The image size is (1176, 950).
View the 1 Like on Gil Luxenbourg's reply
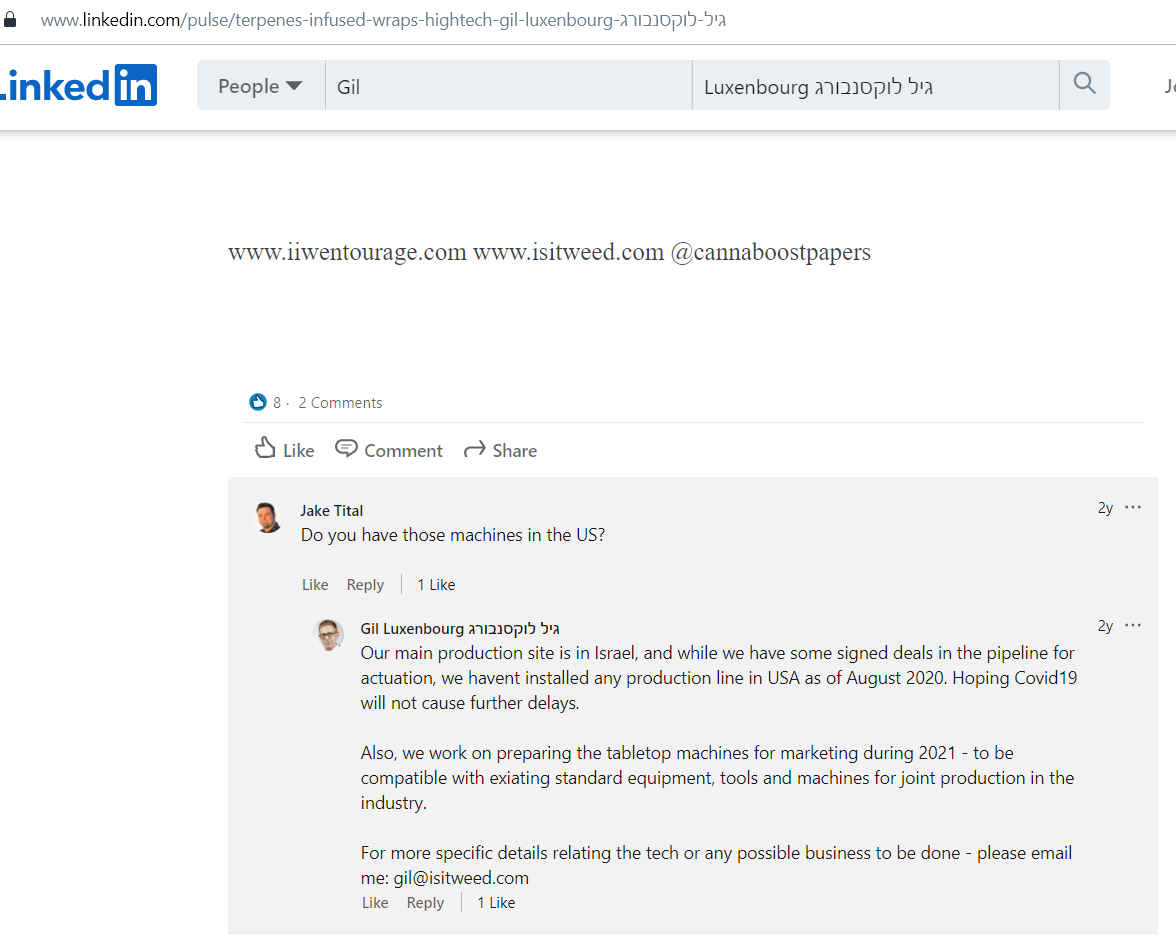496,903
